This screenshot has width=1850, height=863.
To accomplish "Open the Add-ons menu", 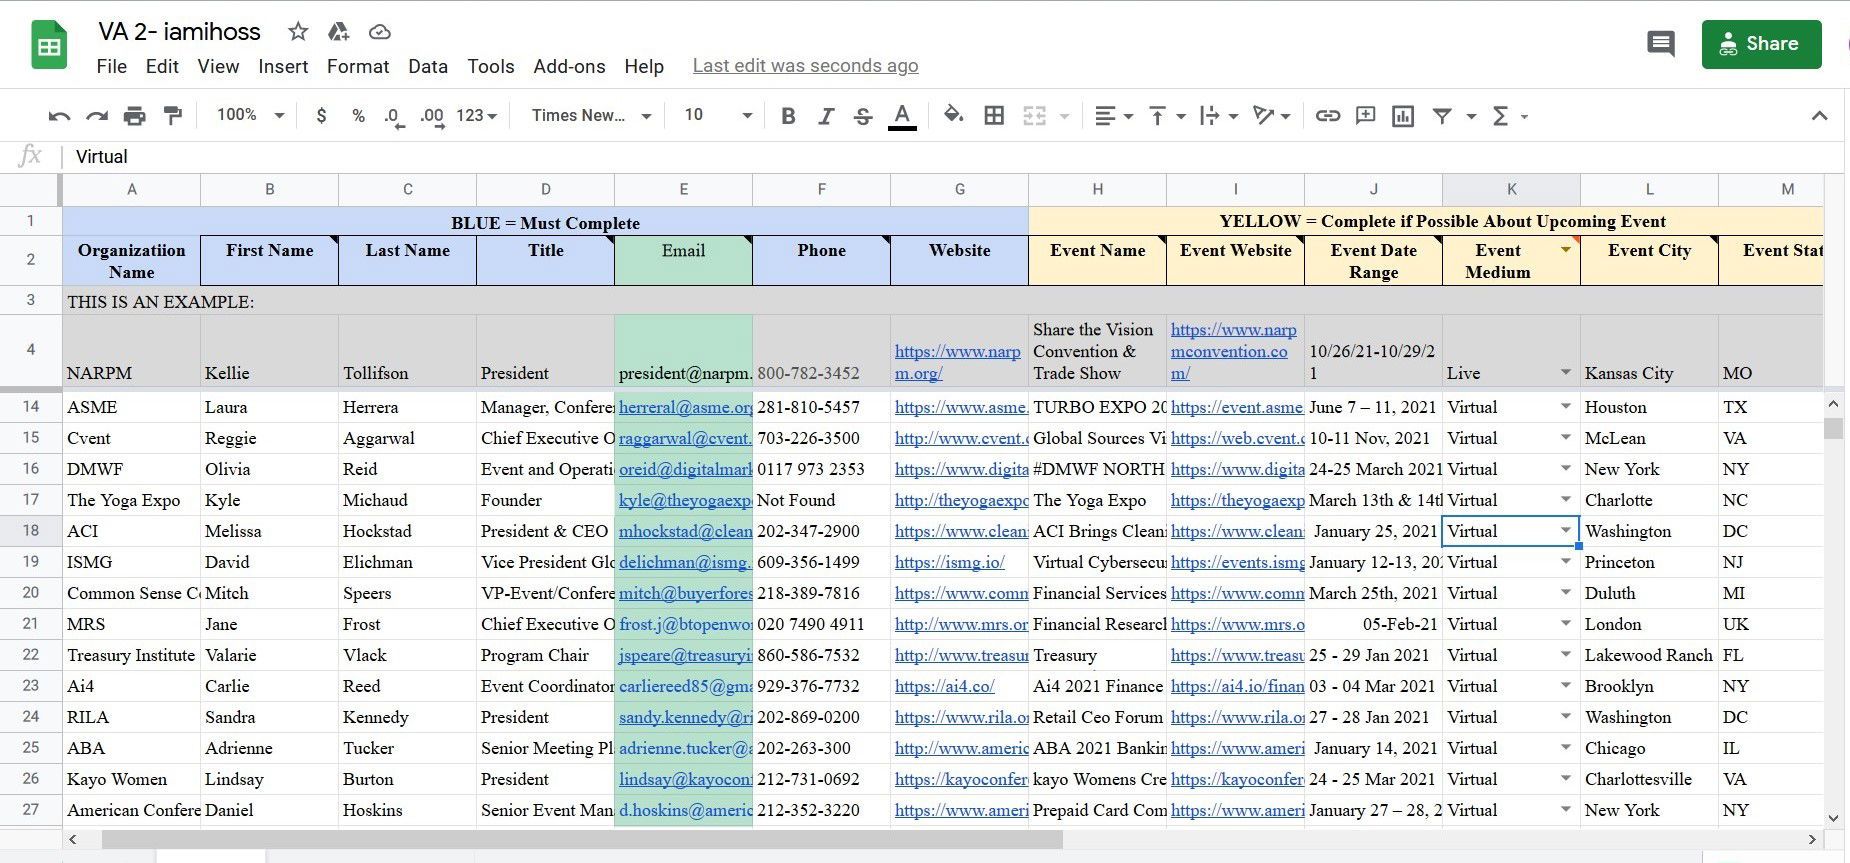I will point(569,66).
